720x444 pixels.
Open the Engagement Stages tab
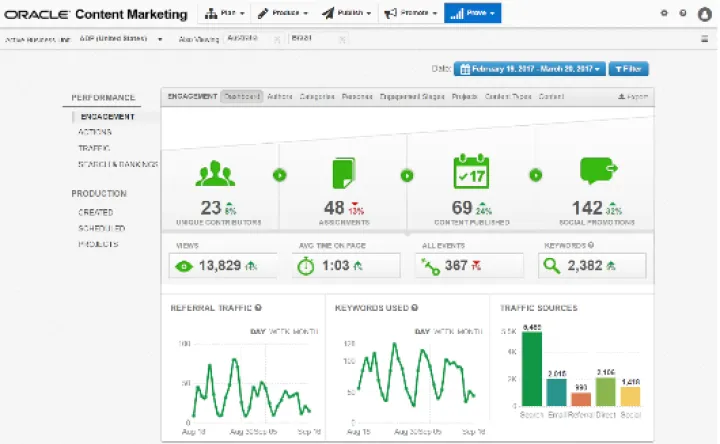tap(412, 97)
